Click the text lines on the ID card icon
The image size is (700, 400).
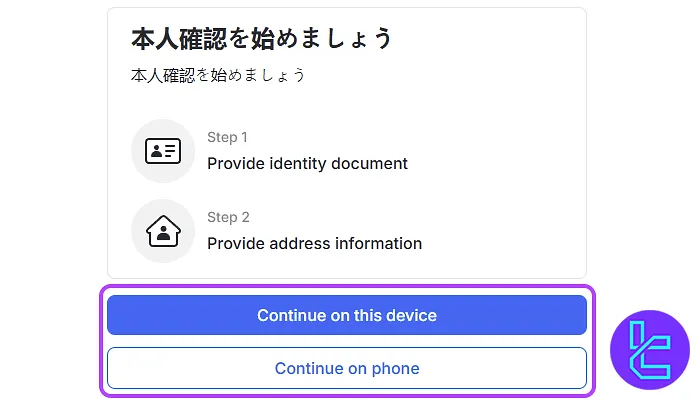click(171, 151)
